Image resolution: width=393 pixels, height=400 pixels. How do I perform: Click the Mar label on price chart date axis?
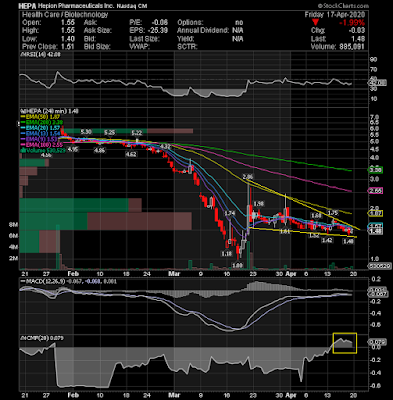click(x=174, y=274)
